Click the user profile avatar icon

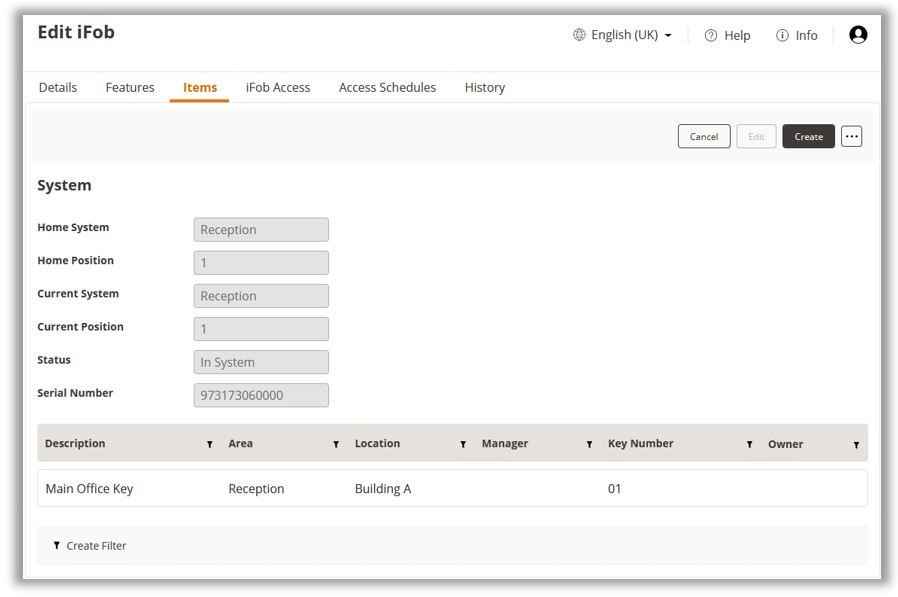[x=857, y=35]
